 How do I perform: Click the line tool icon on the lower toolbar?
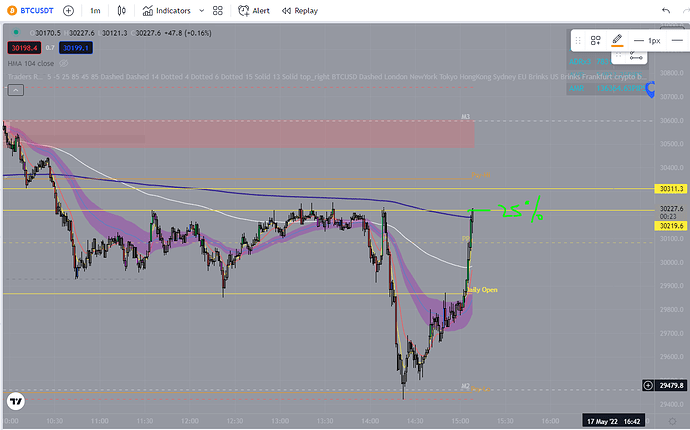point(636,56)
